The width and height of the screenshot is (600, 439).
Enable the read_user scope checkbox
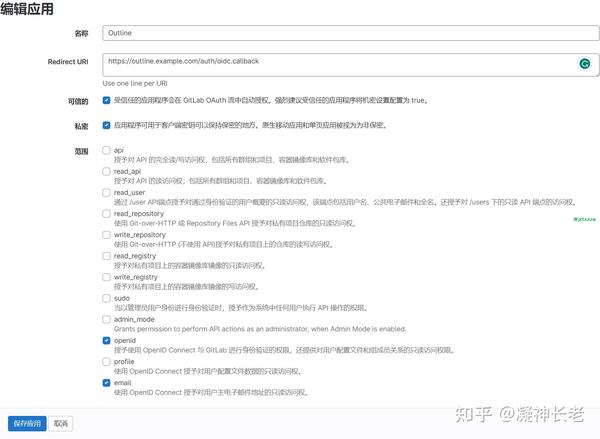click(x=106, y=193)
